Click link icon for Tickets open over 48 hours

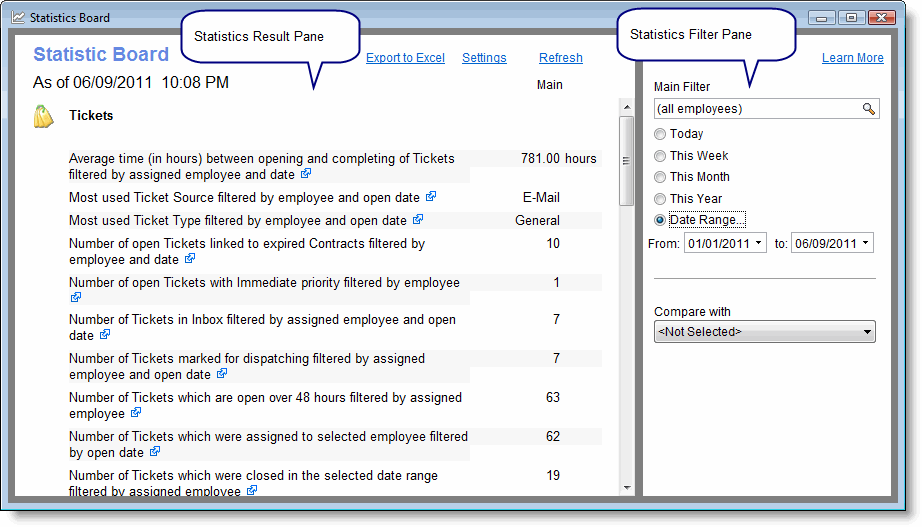pyautogui.click(x=136, y=412)
